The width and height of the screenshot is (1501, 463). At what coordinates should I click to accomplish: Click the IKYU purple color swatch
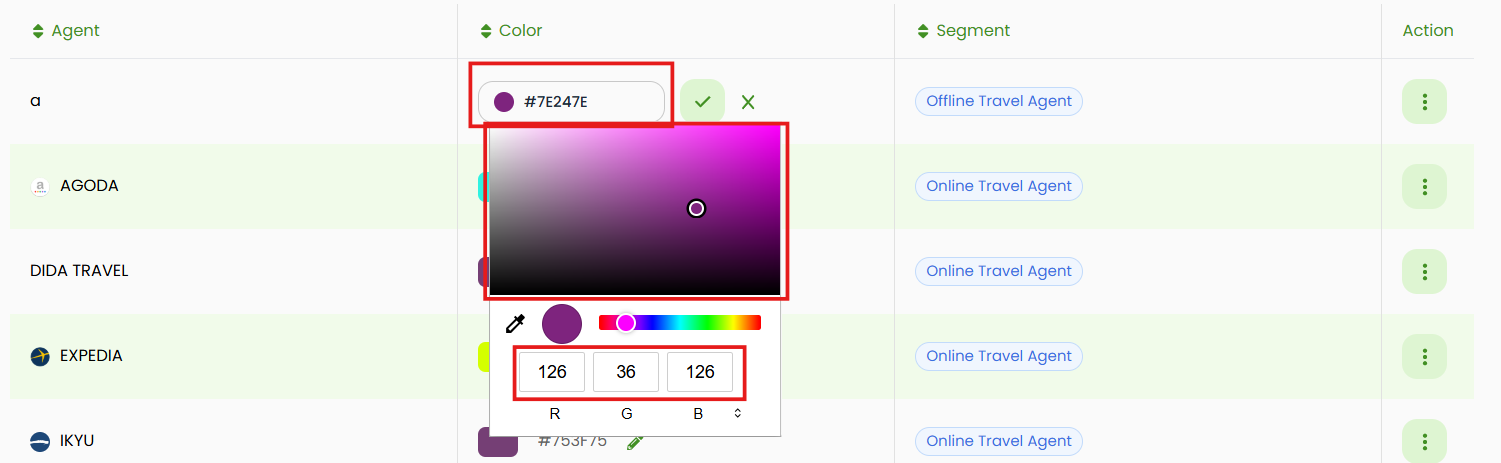coord(498,442)
